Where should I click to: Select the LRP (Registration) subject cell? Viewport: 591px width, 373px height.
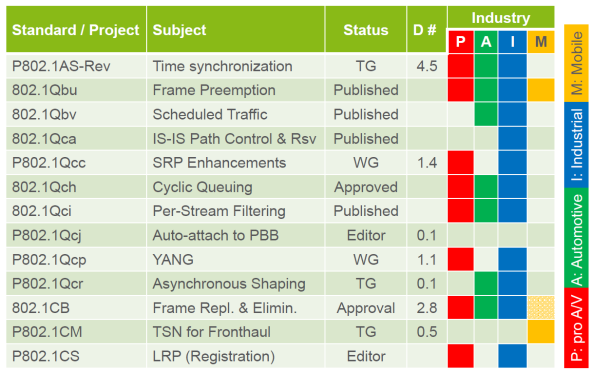[236, 356]
